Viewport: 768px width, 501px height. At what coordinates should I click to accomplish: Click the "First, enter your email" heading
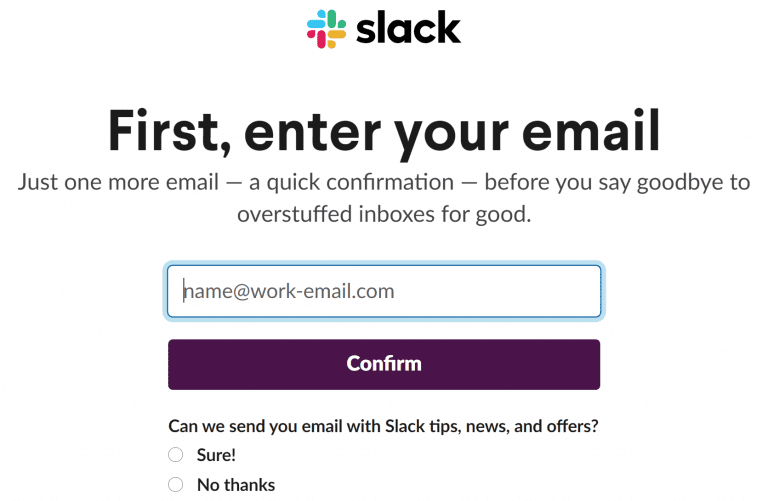coord(384,131)
